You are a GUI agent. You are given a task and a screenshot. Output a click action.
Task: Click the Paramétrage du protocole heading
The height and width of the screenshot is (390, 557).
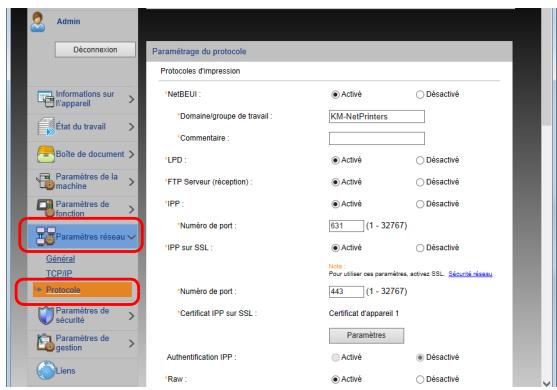click(x=199, y=52)
